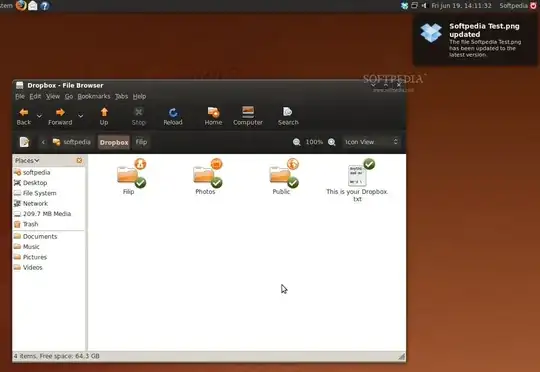Image resolution: width=540 pixels, height=372 pixels.
Task: Click the volume icon in the panel
Action: [424, 6]
